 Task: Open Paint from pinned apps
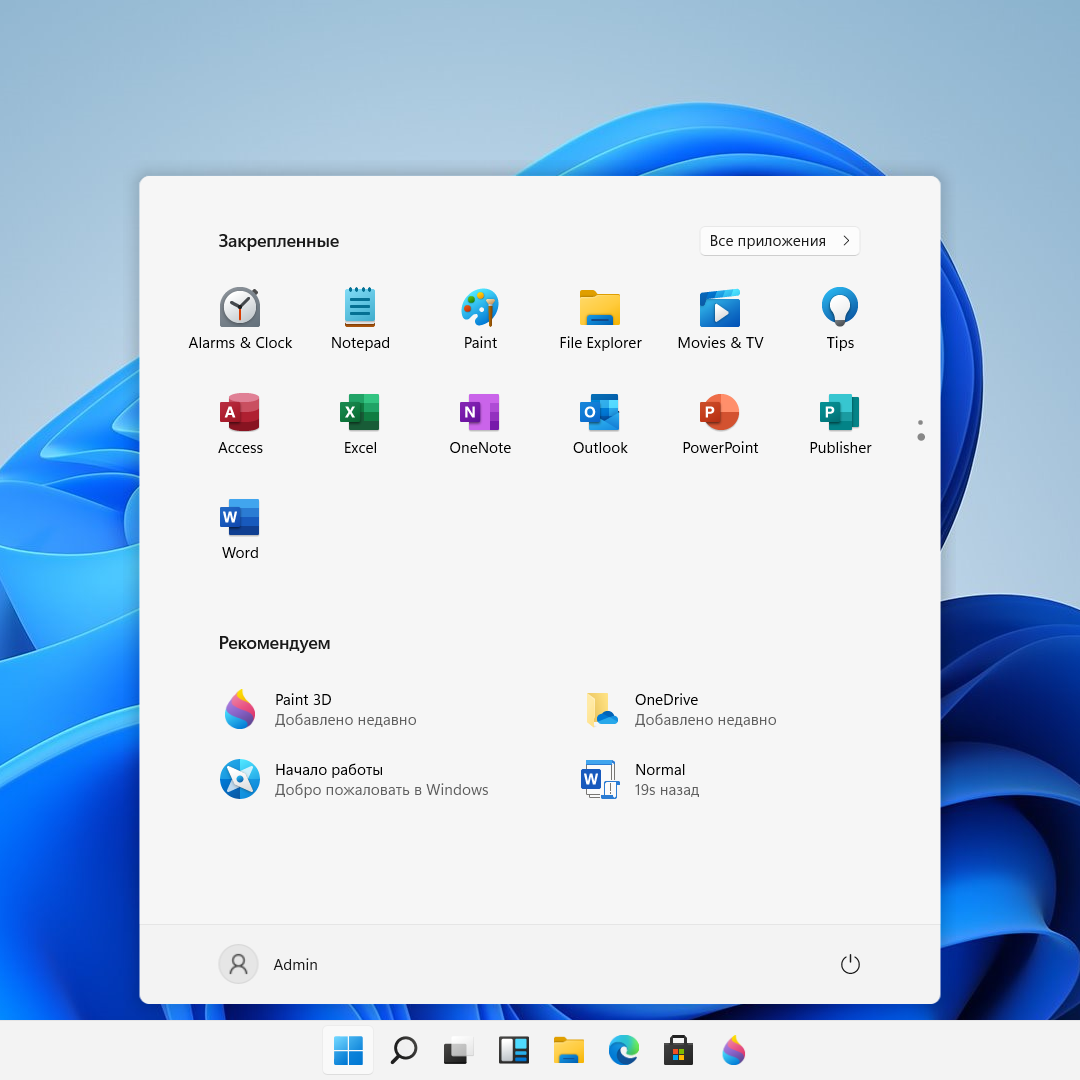pyautogui.click(x=480, y=318)
